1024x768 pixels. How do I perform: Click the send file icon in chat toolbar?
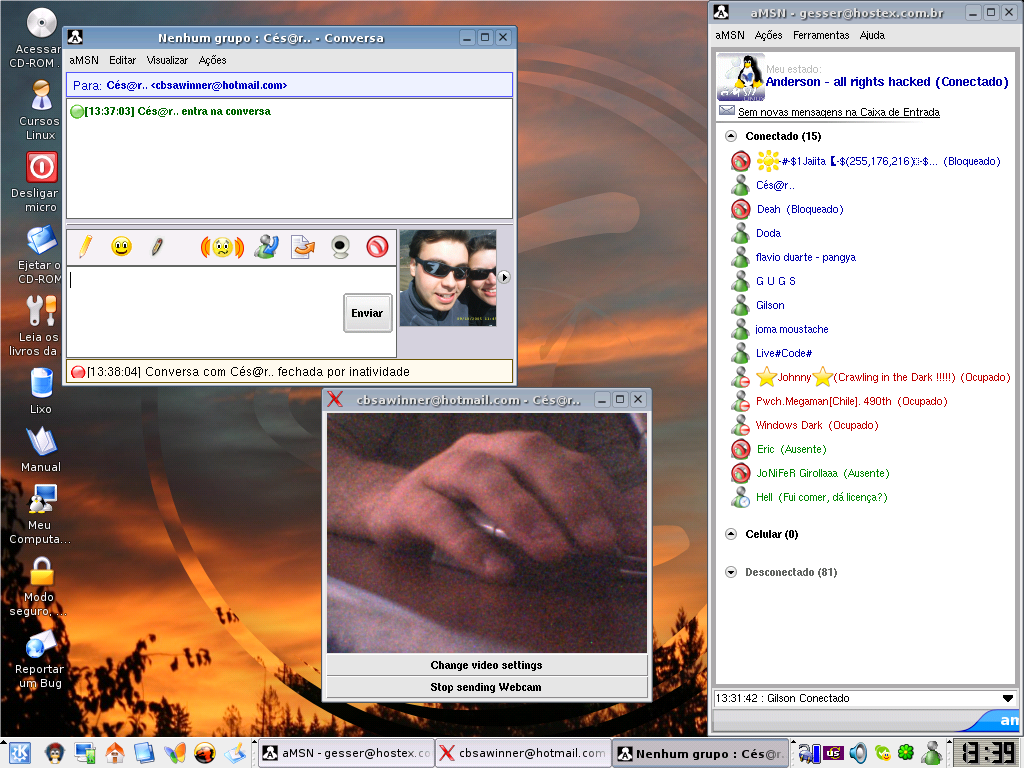(303, 247)
